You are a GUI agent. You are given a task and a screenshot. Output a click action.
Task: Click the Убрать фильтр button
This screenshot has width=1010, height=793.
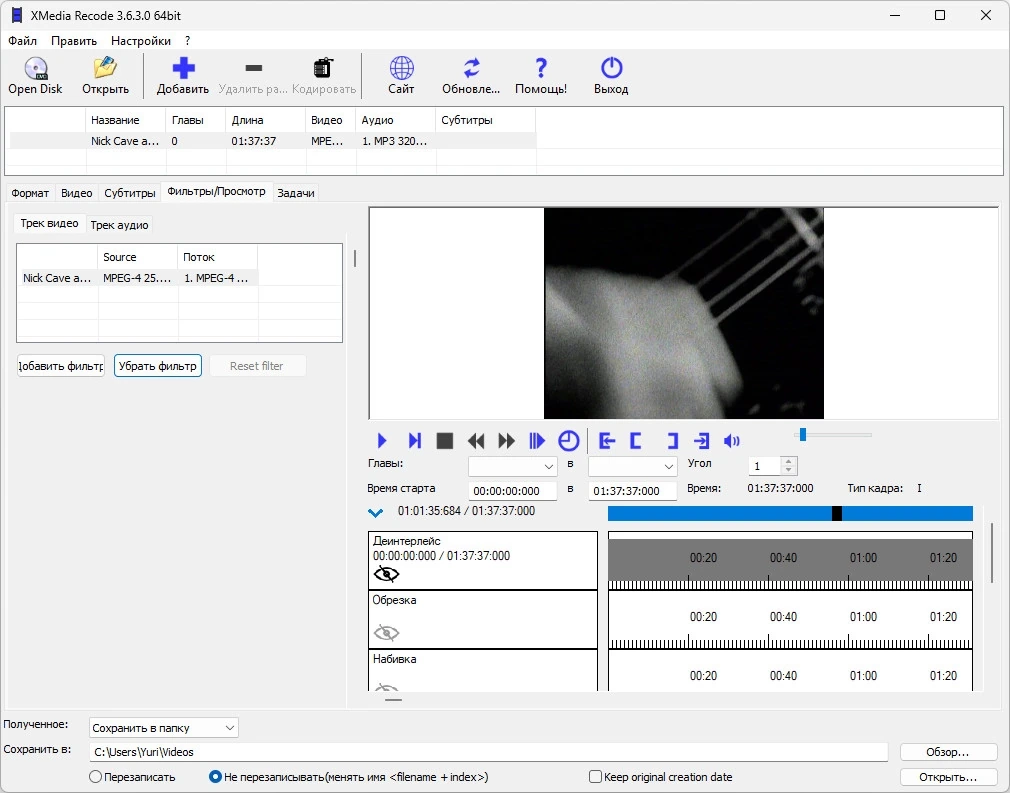point(158,366)
